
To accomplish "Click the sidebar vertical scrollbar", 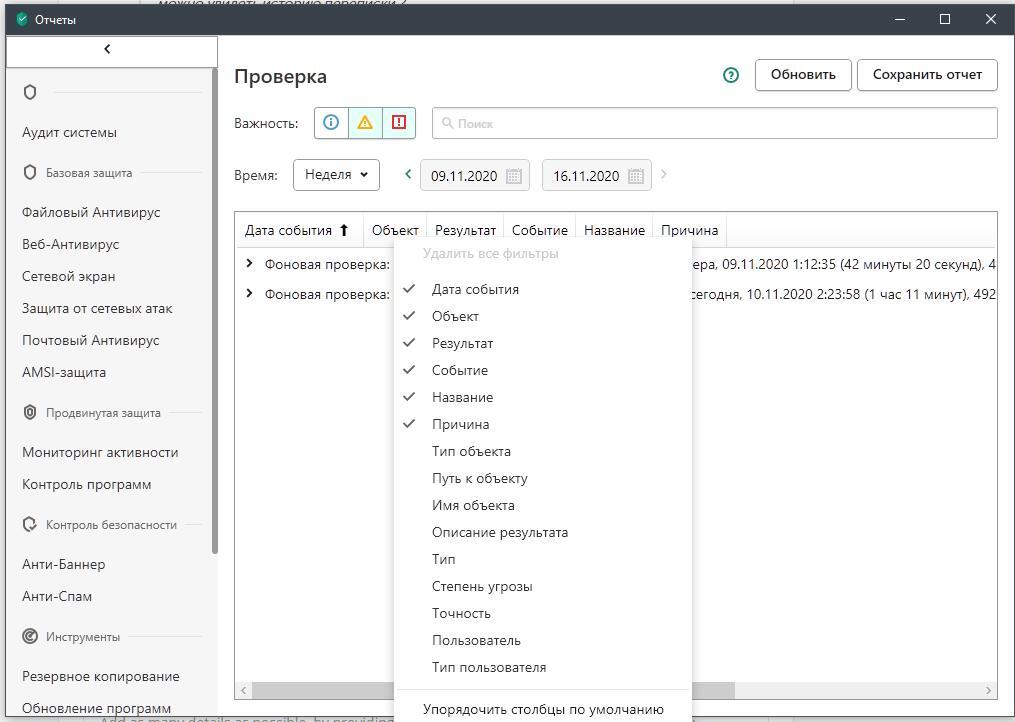I will coord(214,310).
